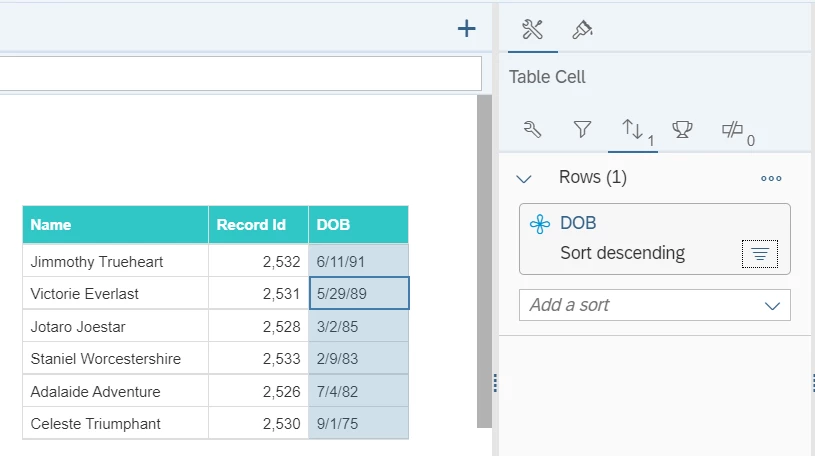Select the 2,532 record id cell

pyautogui.click(x=258, y=262)
